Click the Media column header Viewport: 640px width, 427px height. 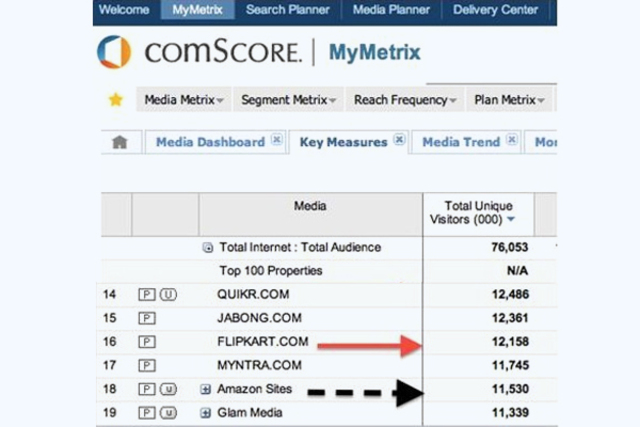click(310, 214)
